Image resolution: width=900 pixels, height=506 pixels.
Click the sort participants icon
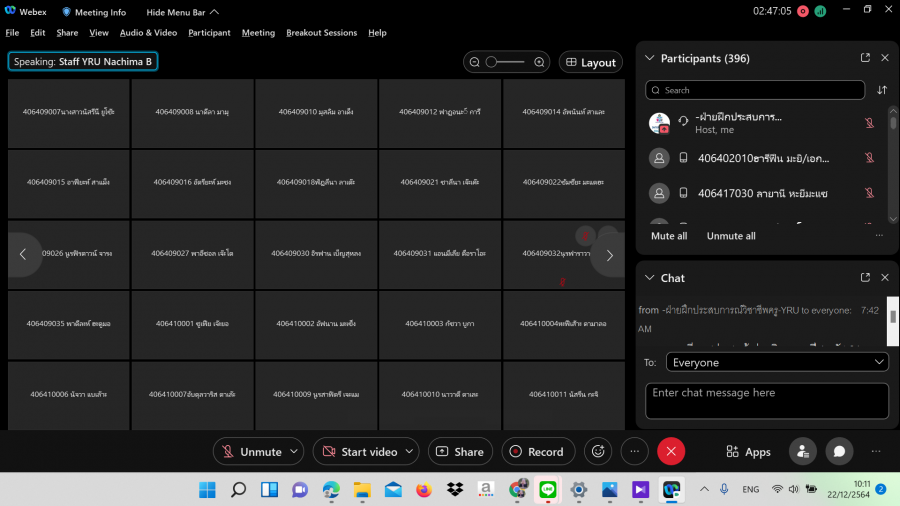click(x=882, y=90)
